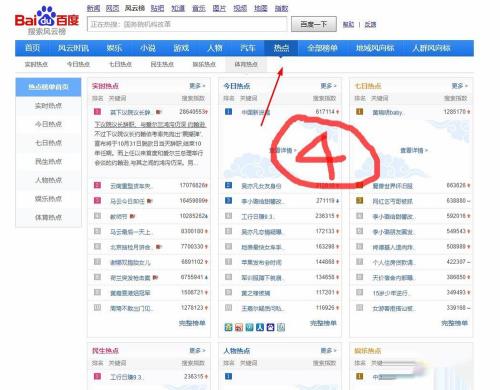Select 娱乐热点 in left sidebar

click(x=48, y=199)
